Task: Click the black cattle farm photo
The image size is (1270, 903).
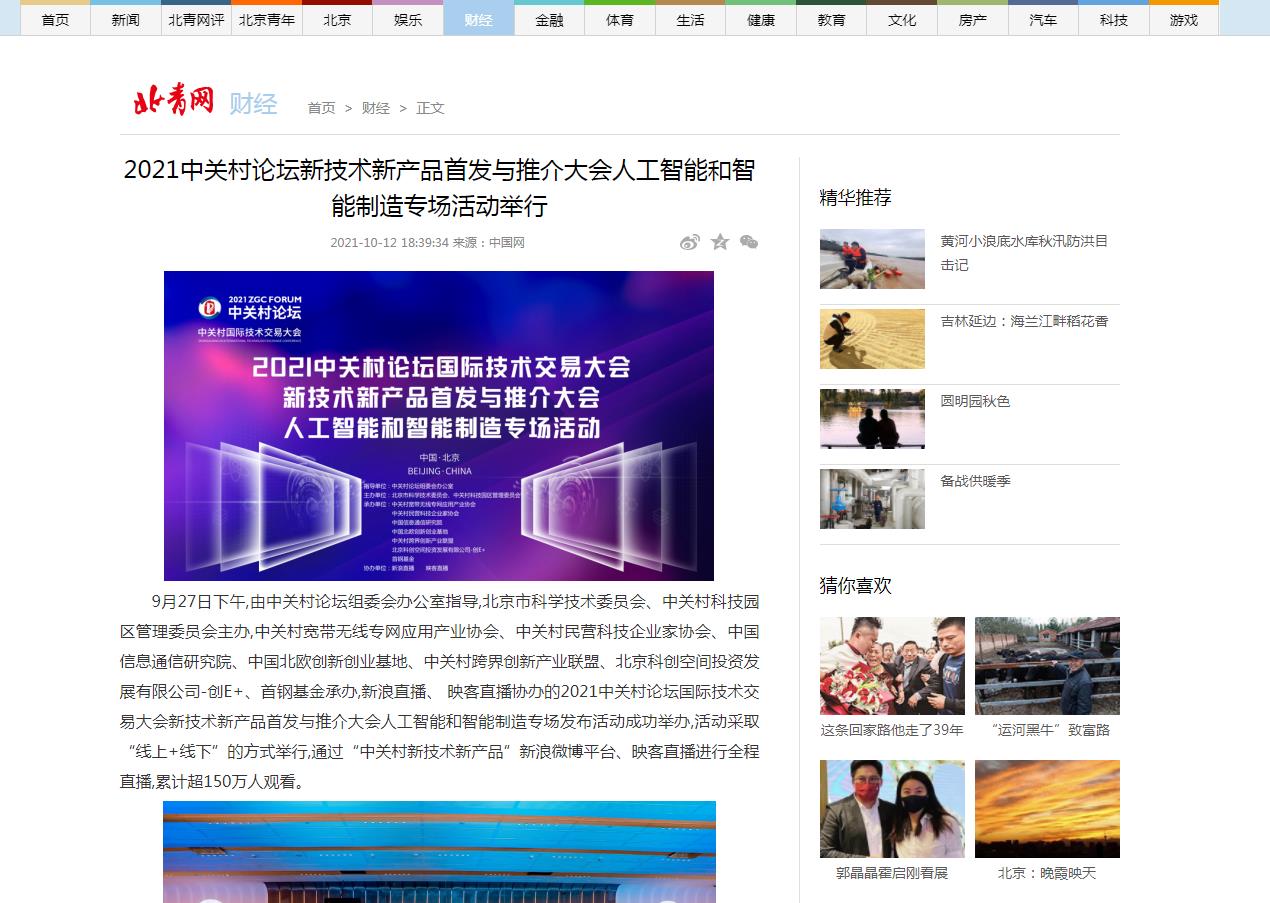Action: tap(1047, 666)
